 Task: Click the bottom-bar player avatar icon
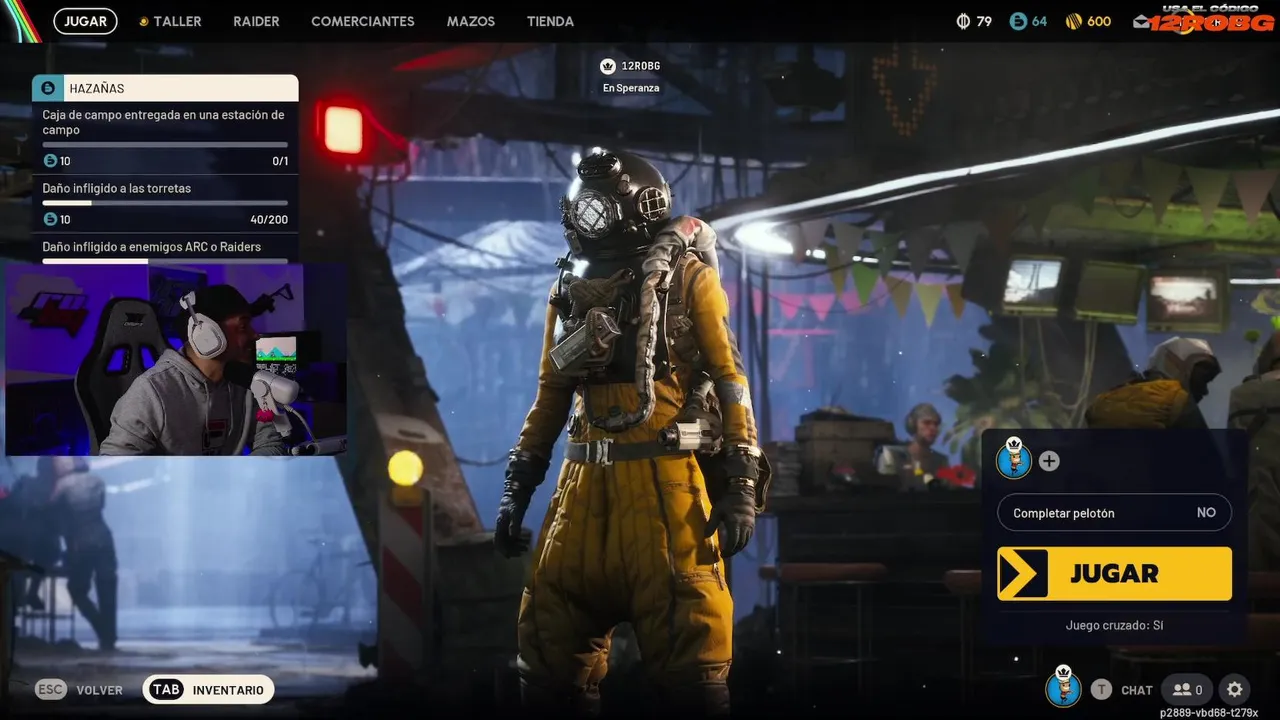point(1064,687)
